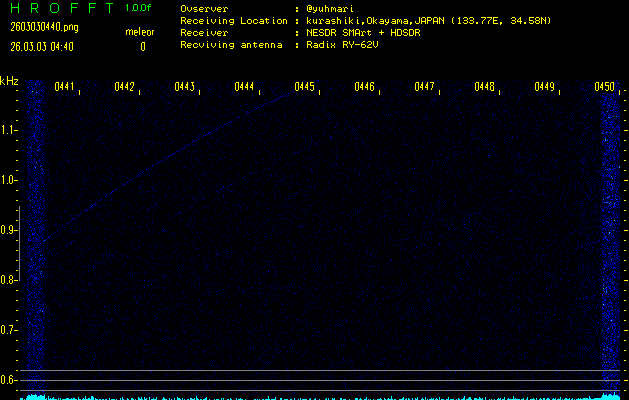Select the NESDR SMArt + HDSDR receiver text
This screenshot has height=400, width=629.
(365, 32)
